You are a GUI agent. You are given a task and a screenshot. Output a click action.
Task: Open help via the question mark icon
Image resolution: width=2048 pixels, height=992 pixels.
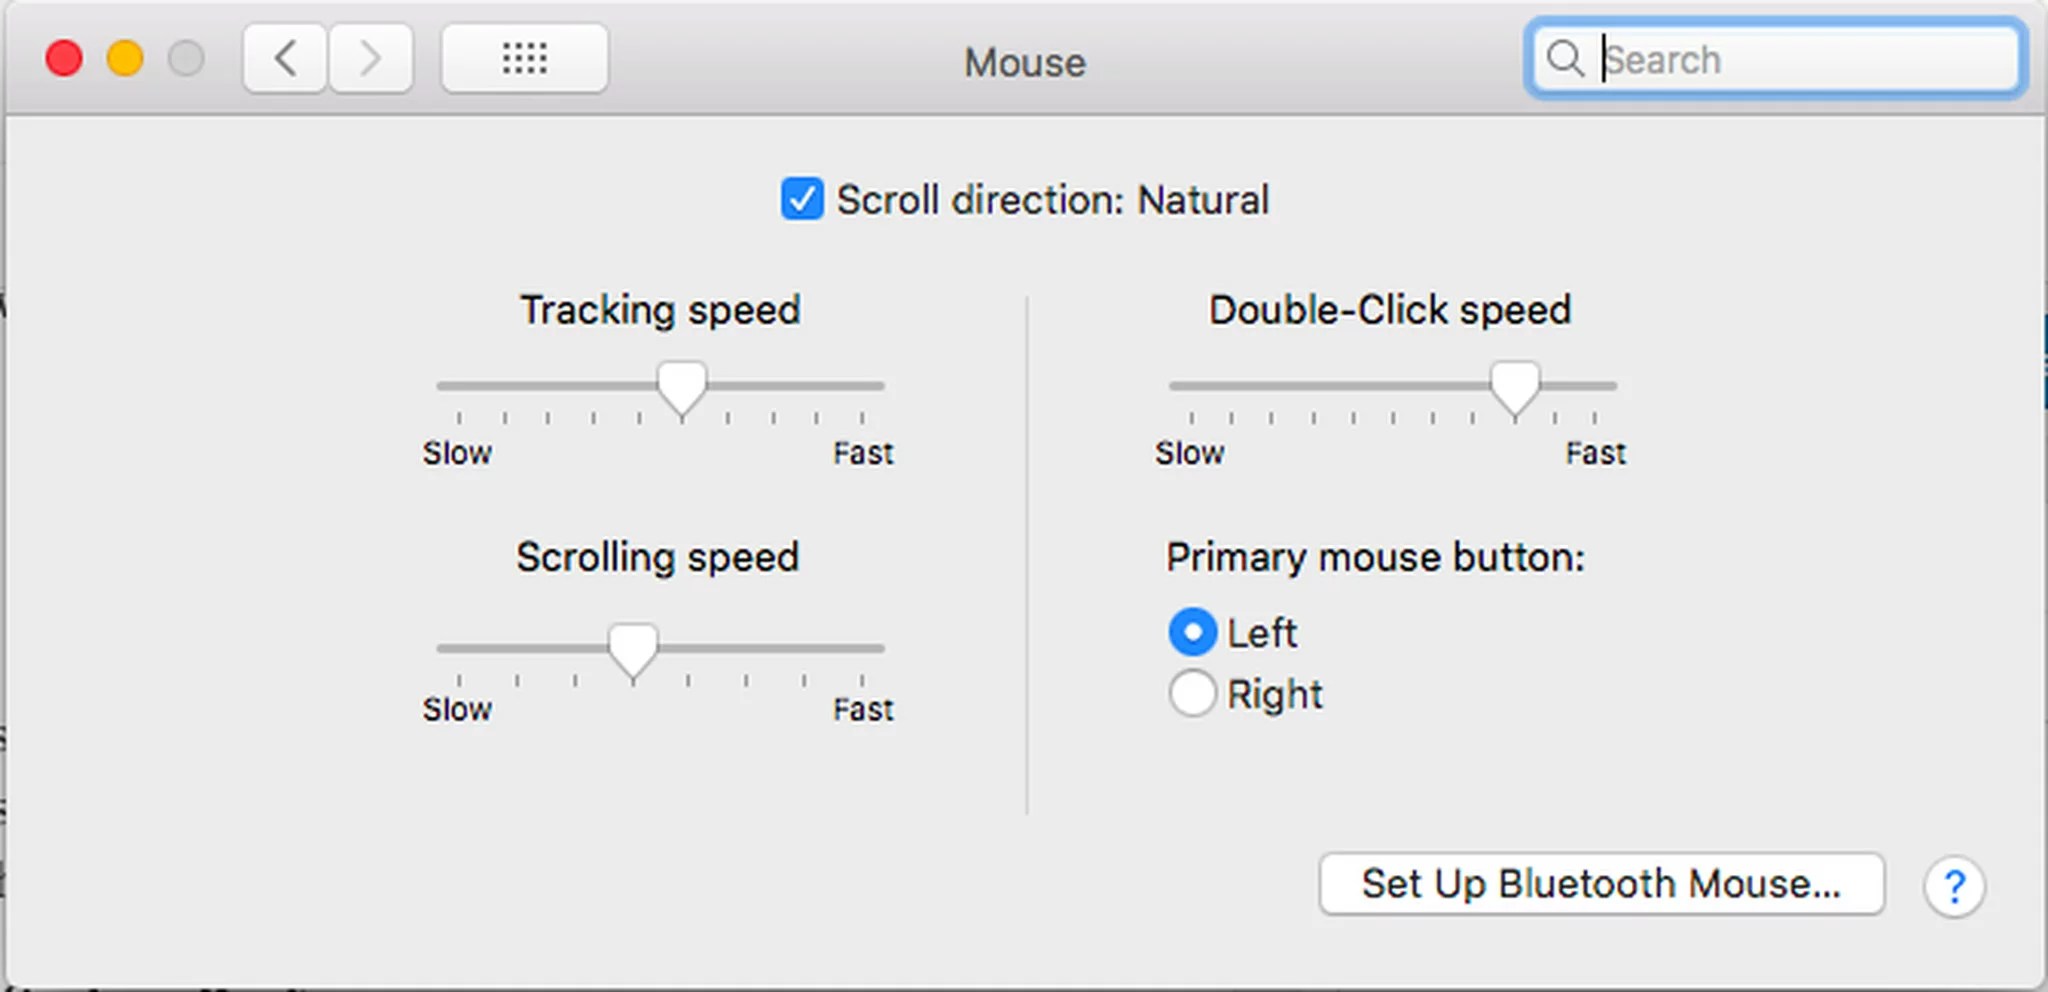(1954, 884)
